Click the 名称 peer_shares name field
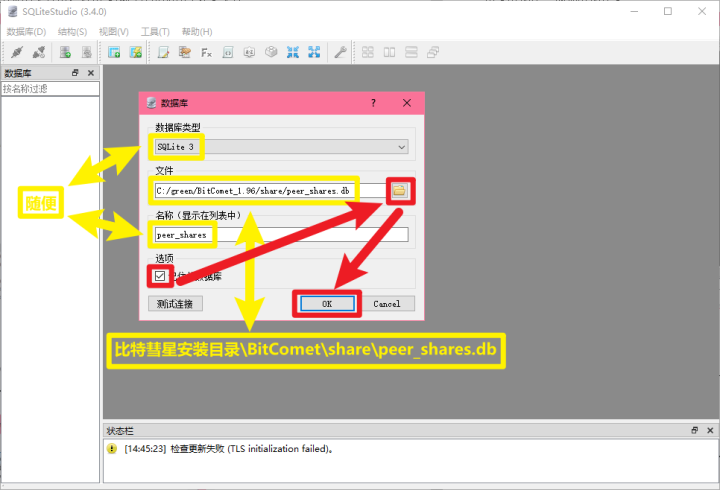Image resolution: width=720 pixels, height=490 pixels. [x=281, y=235]
